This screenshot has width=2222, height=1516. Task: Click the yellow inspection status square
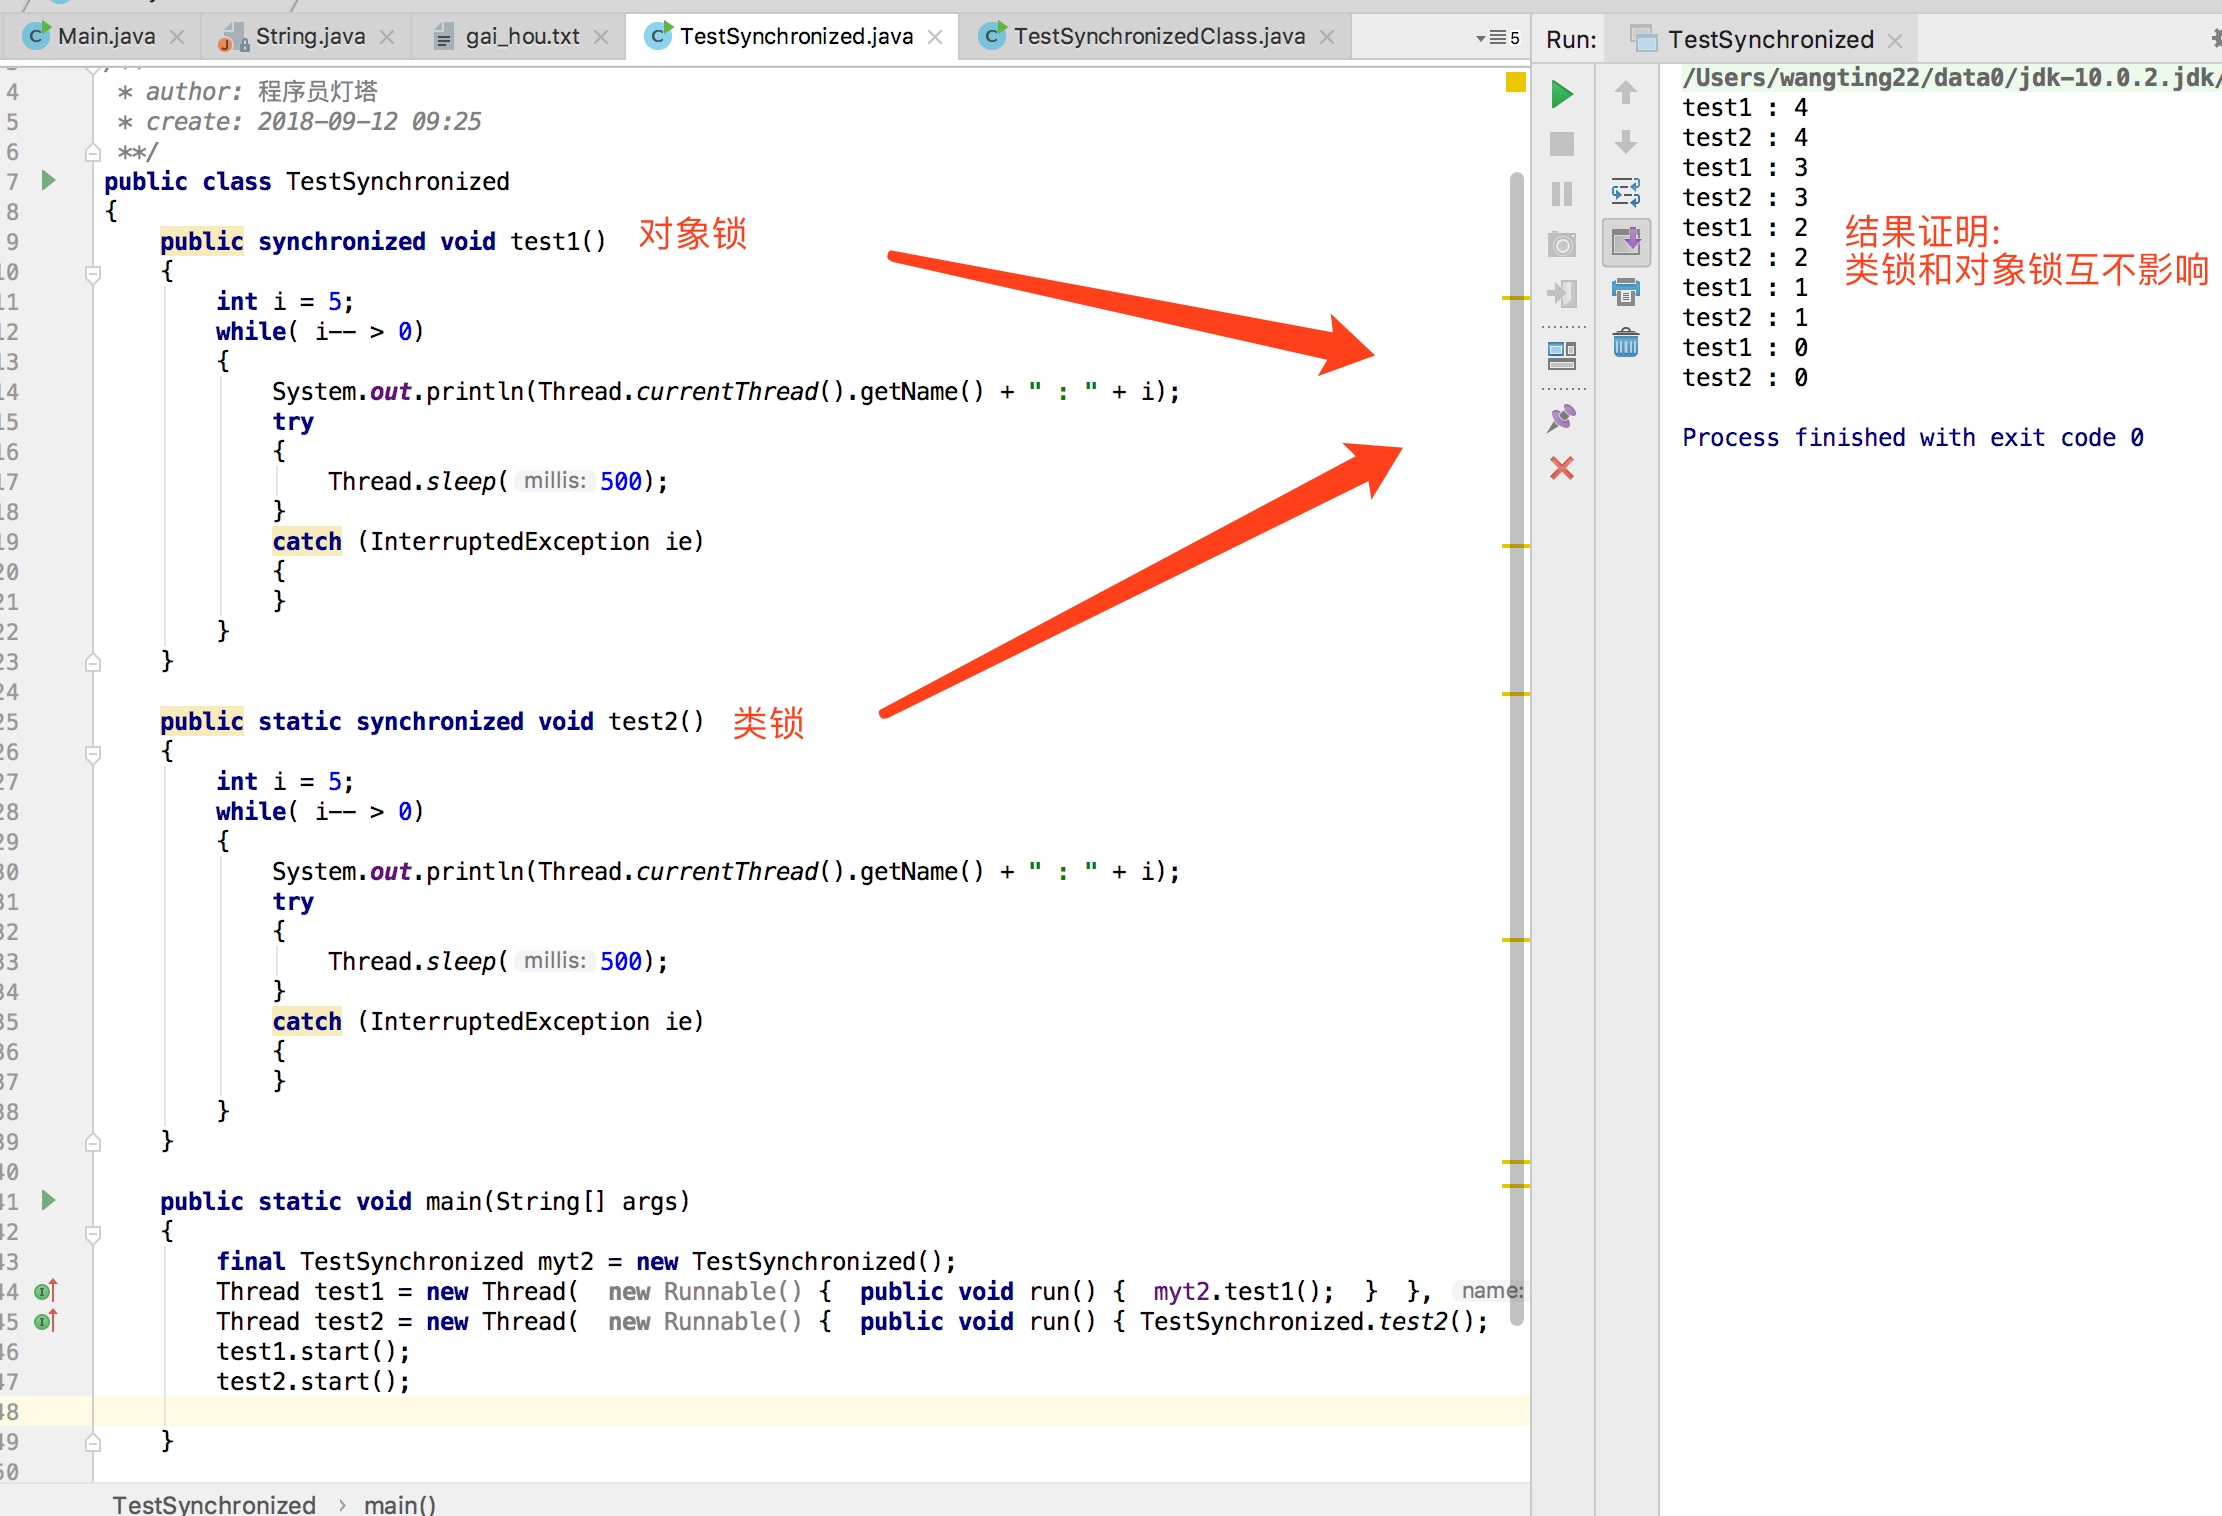coord(1515,82)
